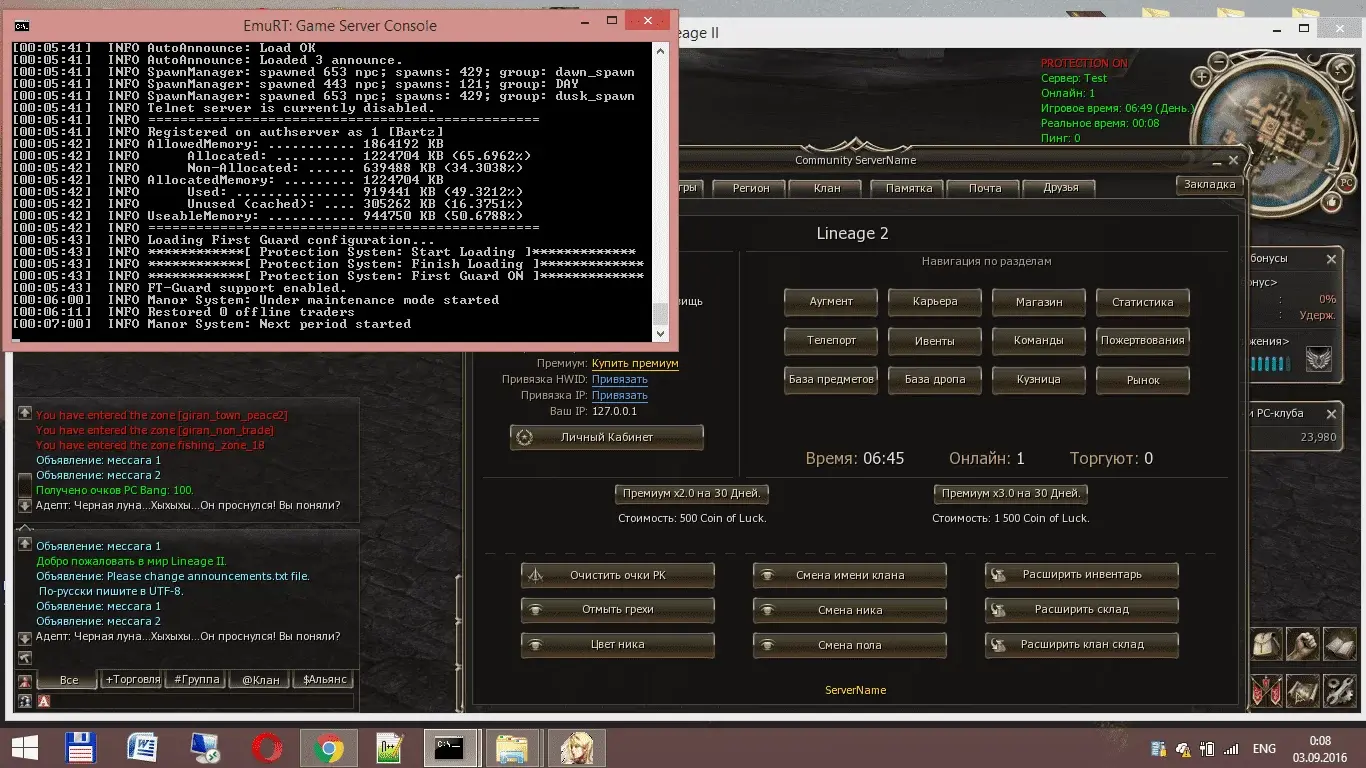Select the @Клан chat tab

pyautogui.click(x=259, y=679)
